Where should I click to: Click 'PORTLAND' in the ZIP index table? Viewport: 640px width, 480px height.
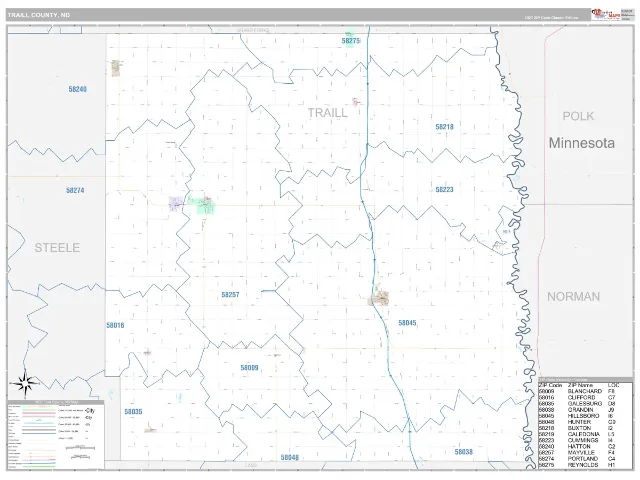click(582, 459)
